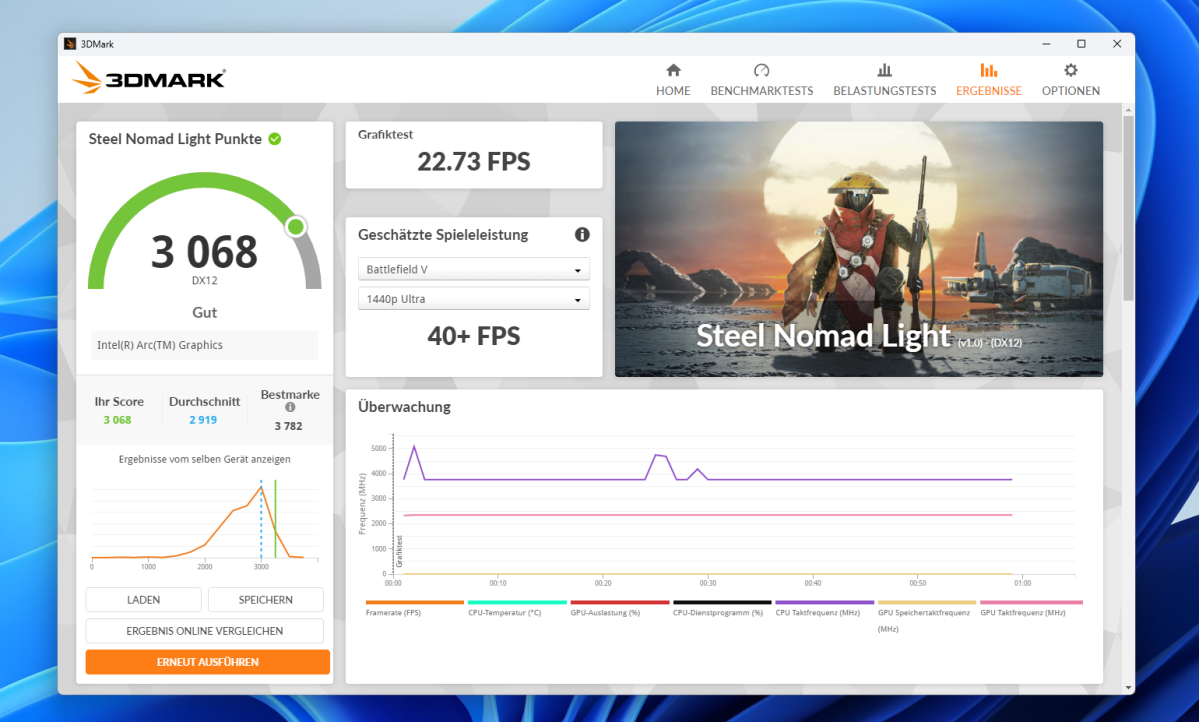Viewport: 1199px width, 722px height.
Task: Click the Ihr Score value 3 068
Action: coord(117,420)
